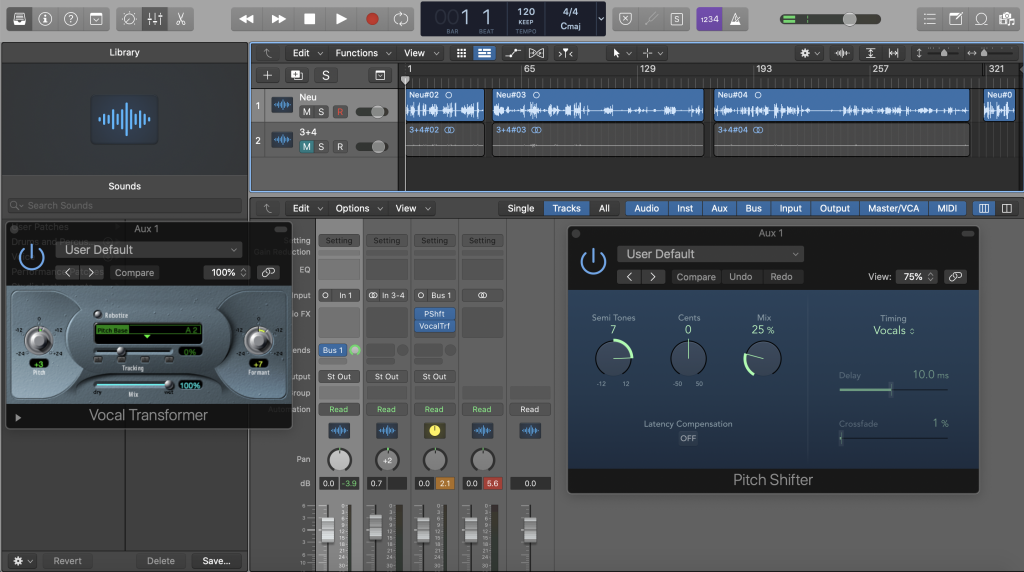This screenshot has width=1024, height=572.
Task: Click Compare in Pitch Shifter
Action: [696, 277]
